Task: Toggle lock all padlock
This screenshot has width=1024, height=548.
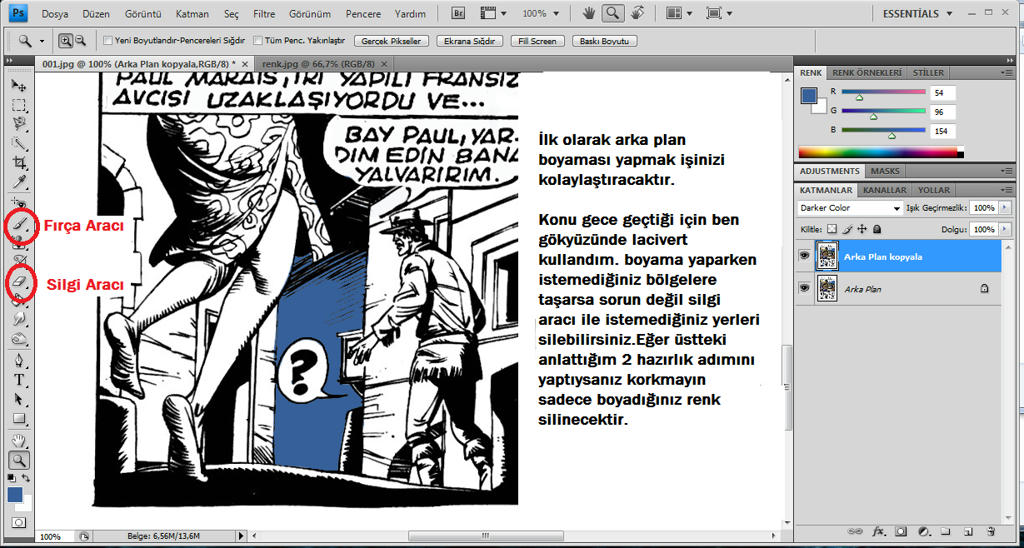Action: pyautogui.click(x=877, y=229)
